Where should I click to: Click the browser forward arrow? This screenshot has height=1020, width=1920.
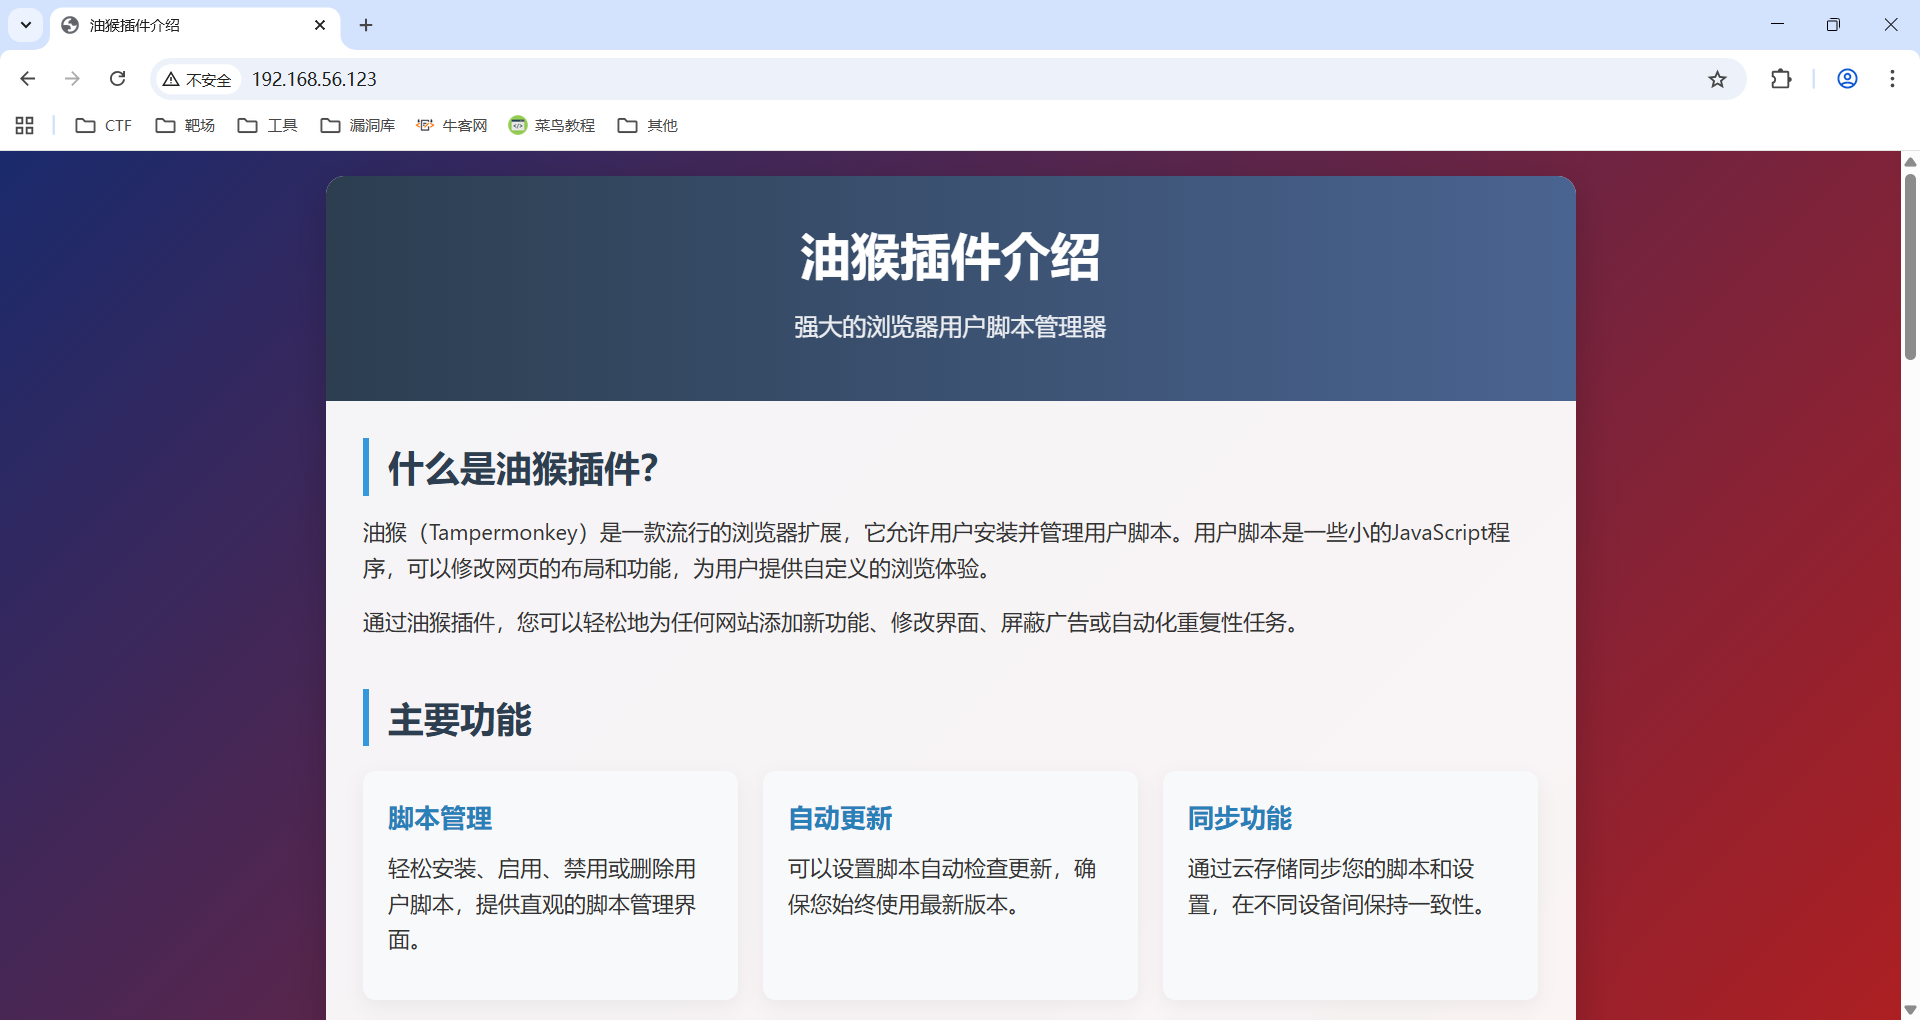pyautogui.click(x=72, y=79)
